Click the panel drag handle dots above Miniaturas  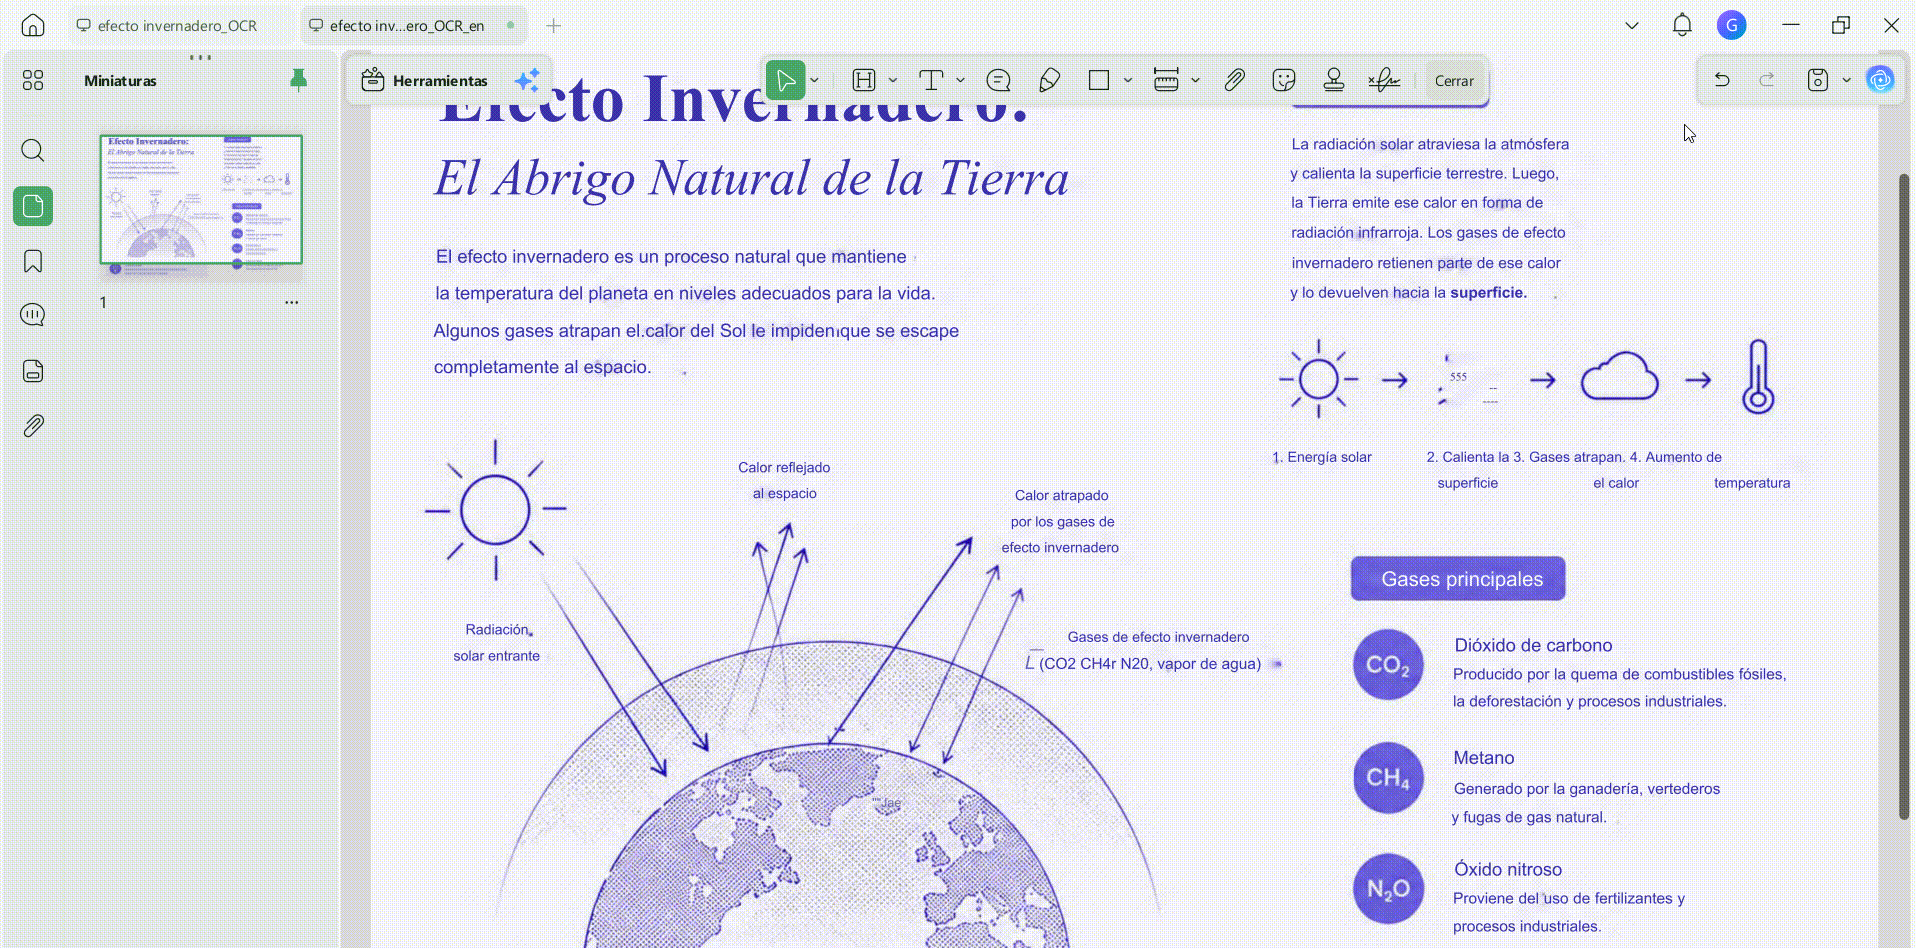(x=200, y=57)
